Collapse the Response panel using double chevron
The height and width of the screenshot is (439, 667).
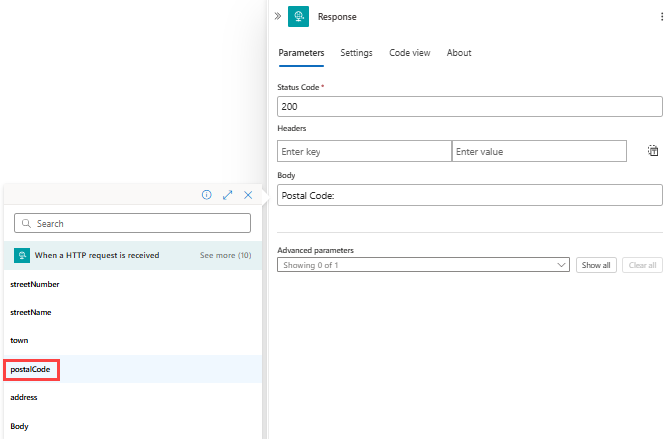pyautogui.click(x=277, y=17)
